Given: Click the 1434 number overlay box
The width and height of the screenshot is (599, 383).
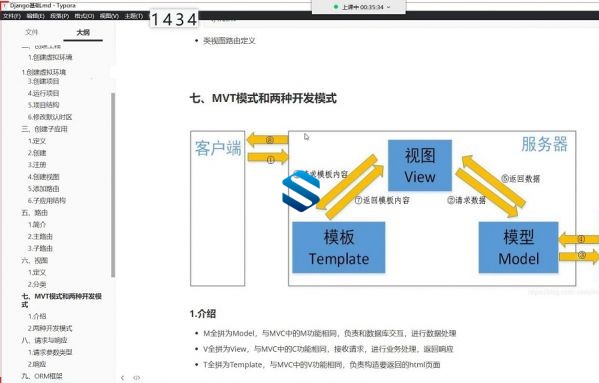Looking at the screenshot, I should (x=174, y=19).
